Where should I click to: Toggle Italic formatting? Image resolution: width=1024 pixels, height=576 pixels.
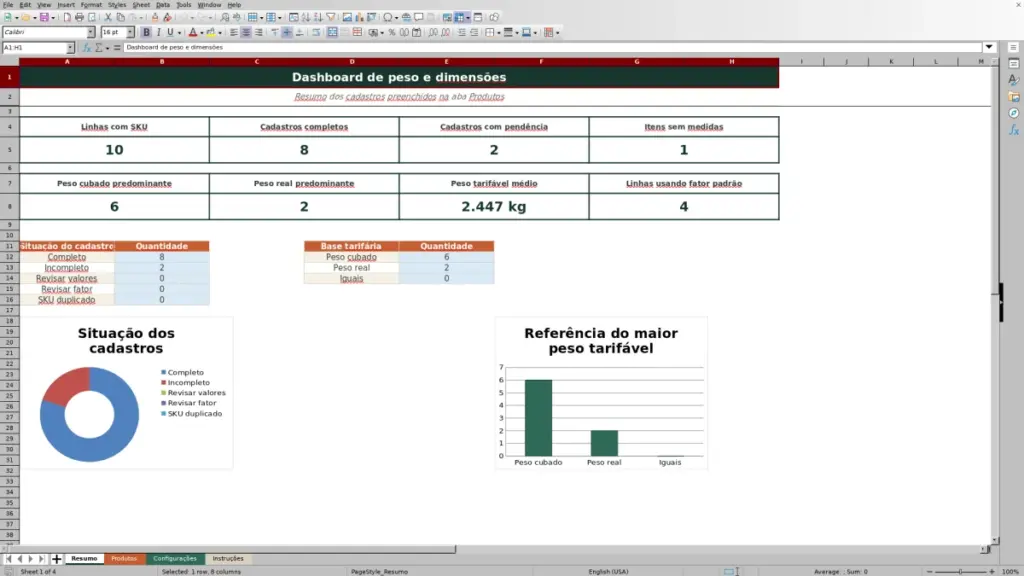tap(159, 33)
